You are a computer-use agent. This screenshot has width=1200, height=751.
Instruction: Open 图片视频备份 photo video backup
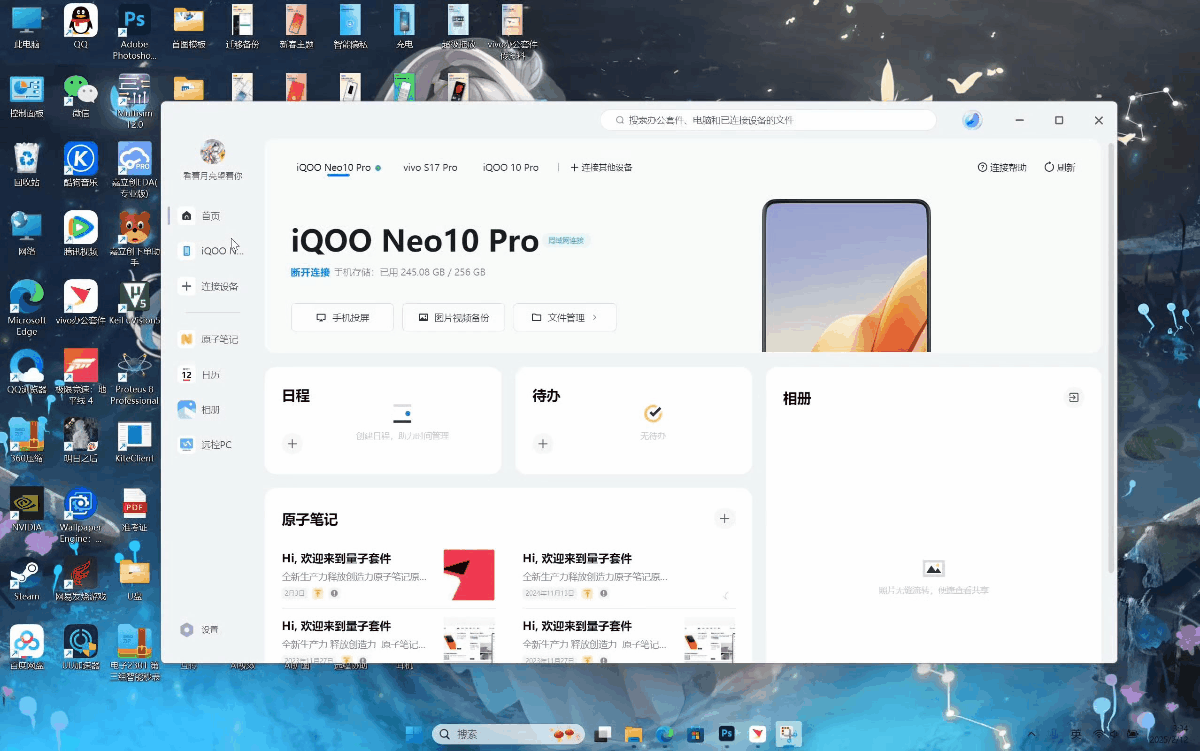click(453, 317)
